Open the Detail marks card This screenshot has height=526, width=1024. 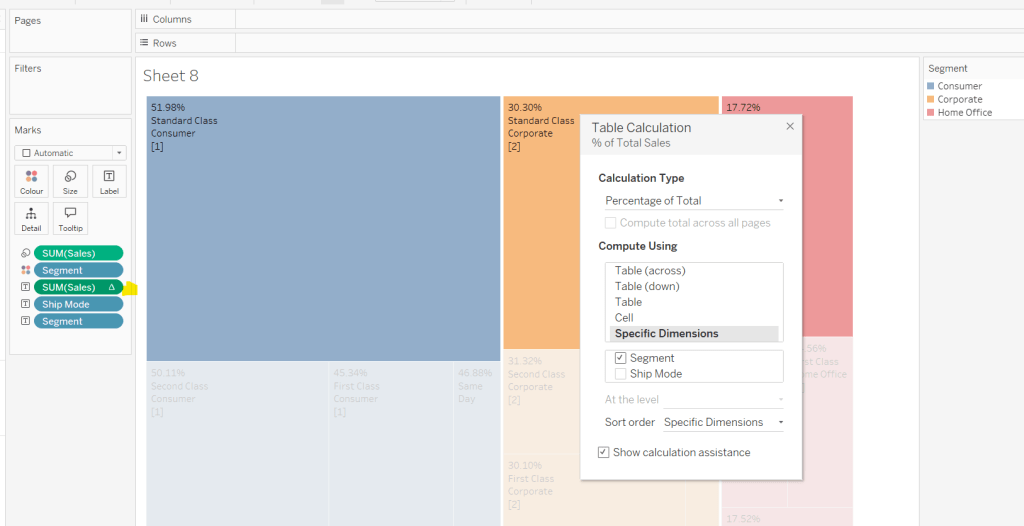[32, 218]
